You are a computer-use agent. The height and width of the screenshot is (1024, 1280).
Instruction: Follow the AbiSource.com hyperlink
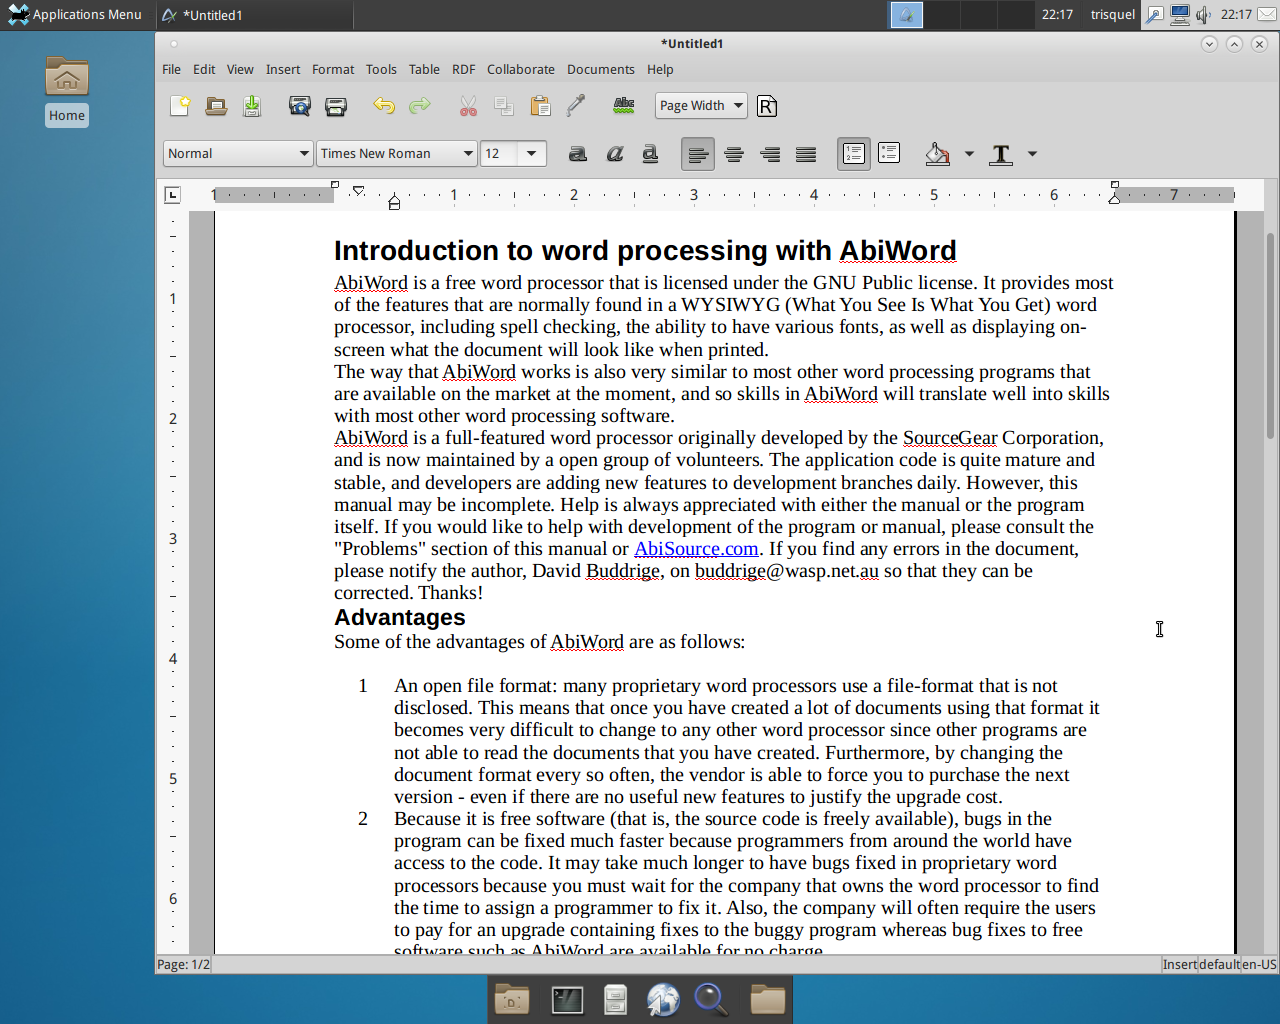pos(696,549)
